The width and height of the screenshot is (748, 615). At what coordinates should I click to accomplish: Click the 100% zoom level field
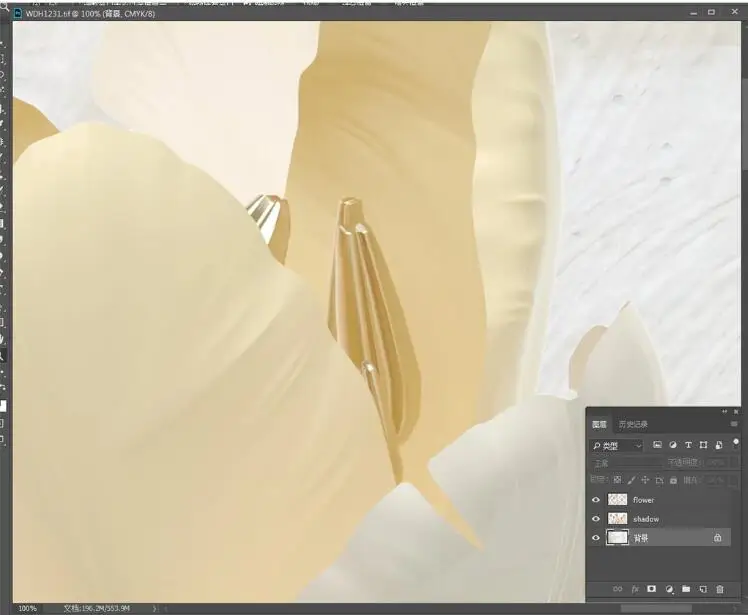pyautogui.click(x=27, y=608)
